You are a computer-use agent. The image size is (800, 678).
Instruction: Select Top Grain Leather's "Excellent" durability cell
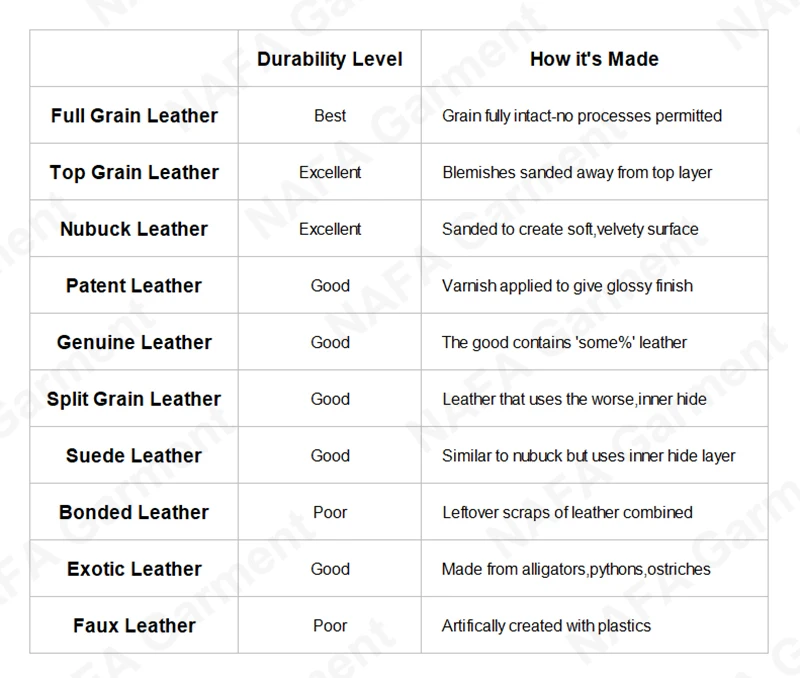point(329,172)
